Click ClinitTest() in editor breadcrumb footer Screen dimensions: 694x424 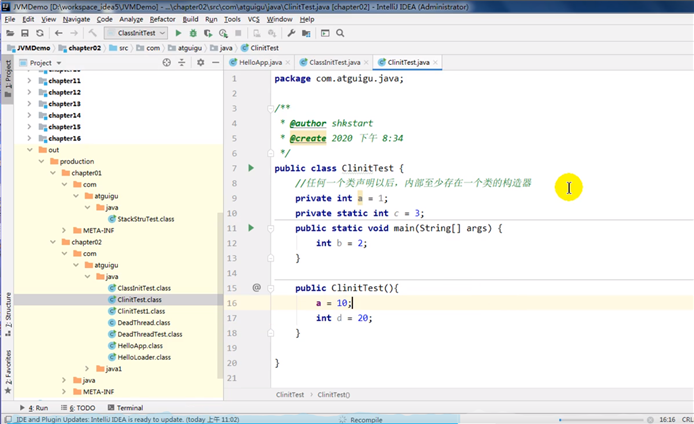[x=333, y=394]
